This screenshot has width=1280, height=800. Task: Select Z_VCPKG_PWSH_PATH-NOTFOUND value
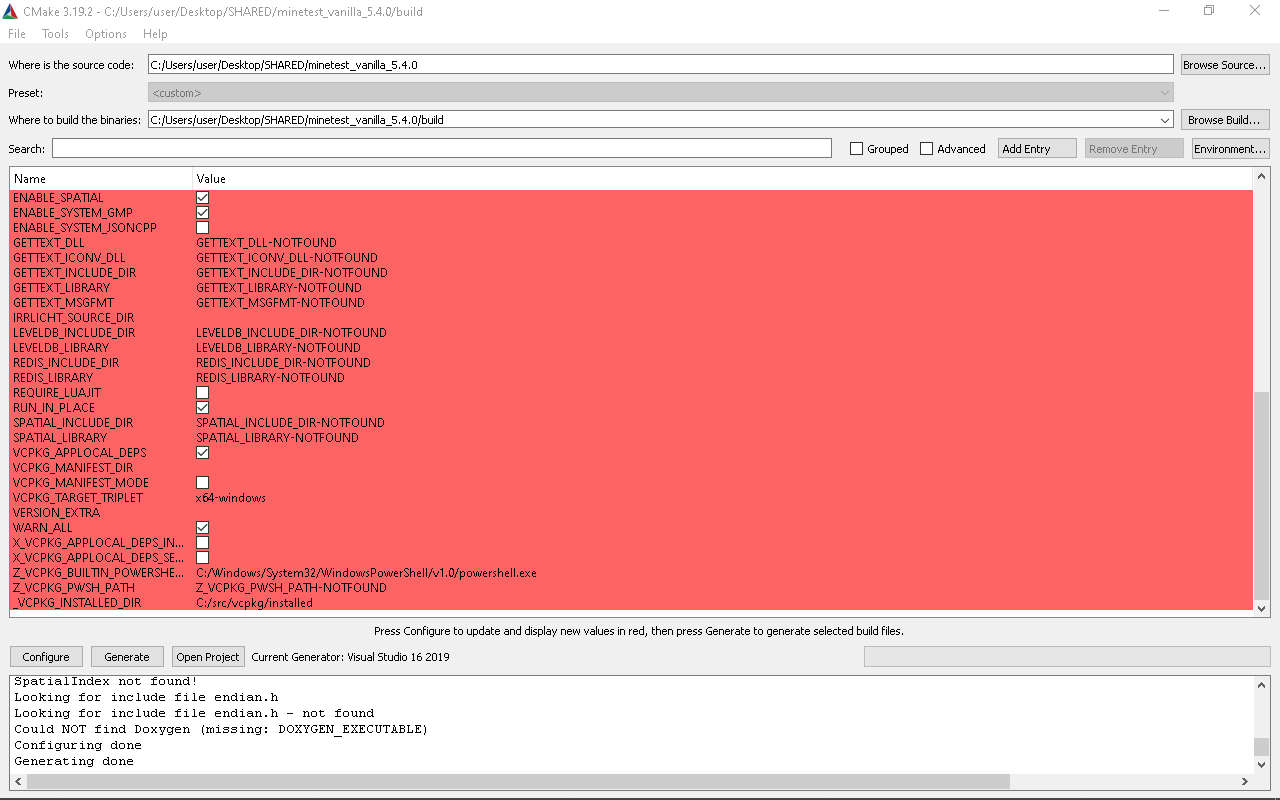coord(291,588)
